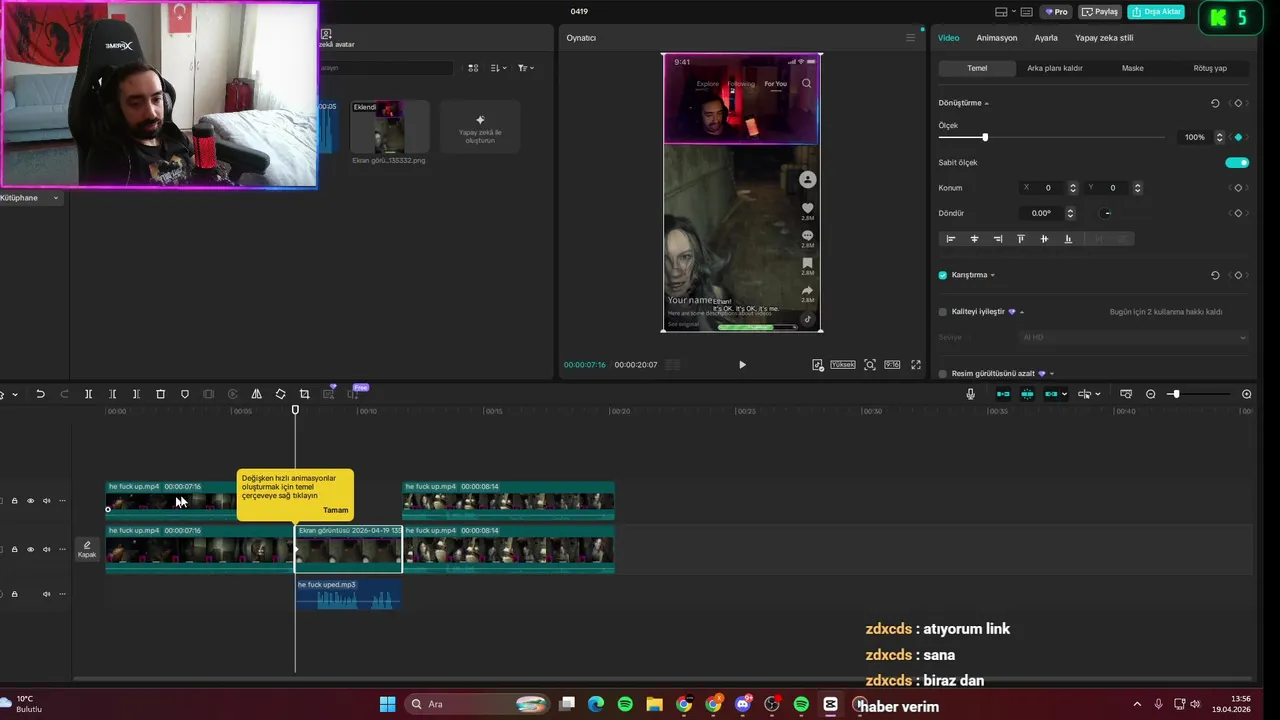Click the zoom in magnifier on timeline
1280x720 pixels.
[x=1246, y=394]
